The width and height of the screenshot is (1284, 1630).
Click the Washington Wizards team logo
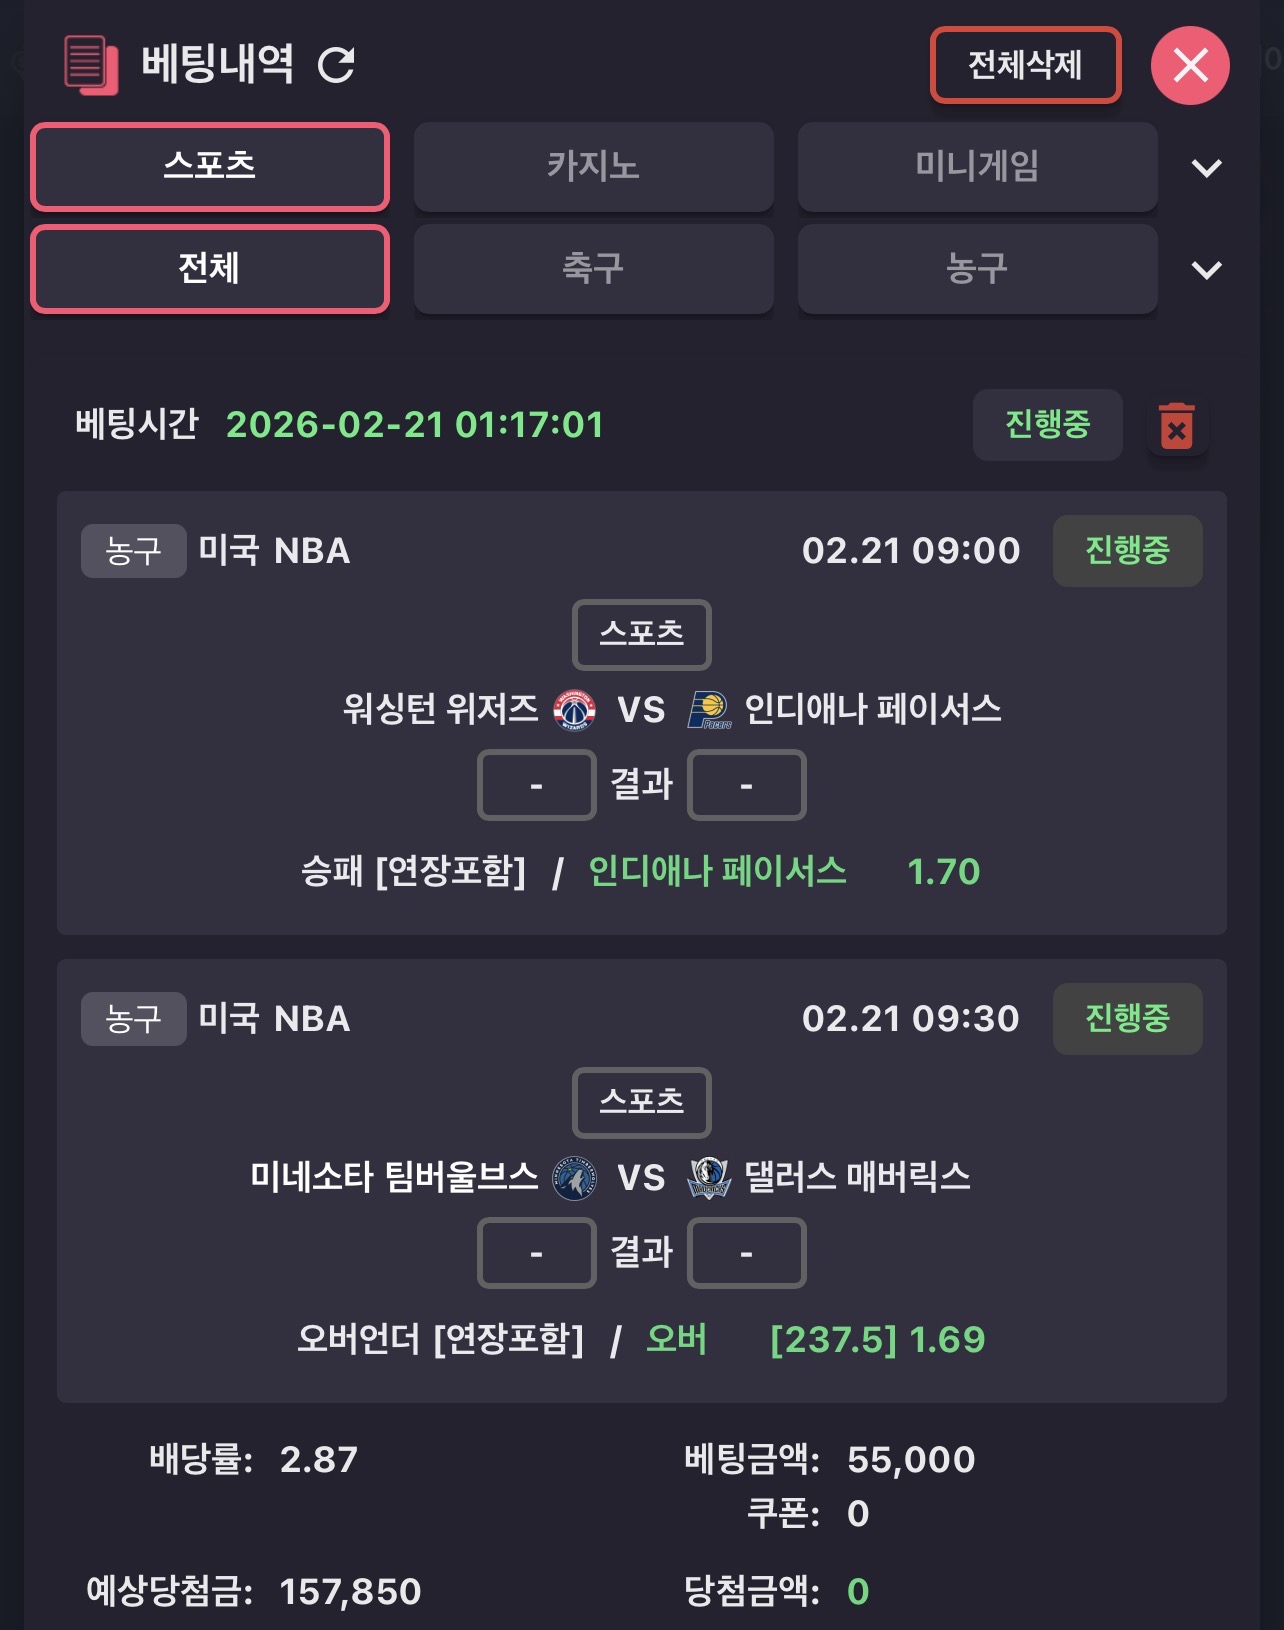pyautogui.click(x=575, y=710)
